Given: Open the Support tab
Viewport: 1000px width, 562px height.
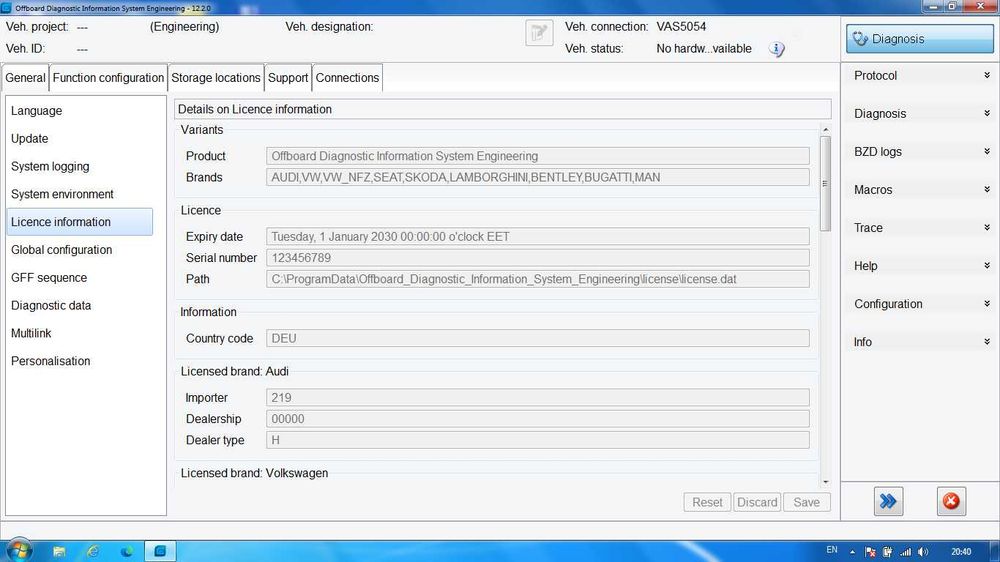Looking at the screenshot, I should [288, 78].
